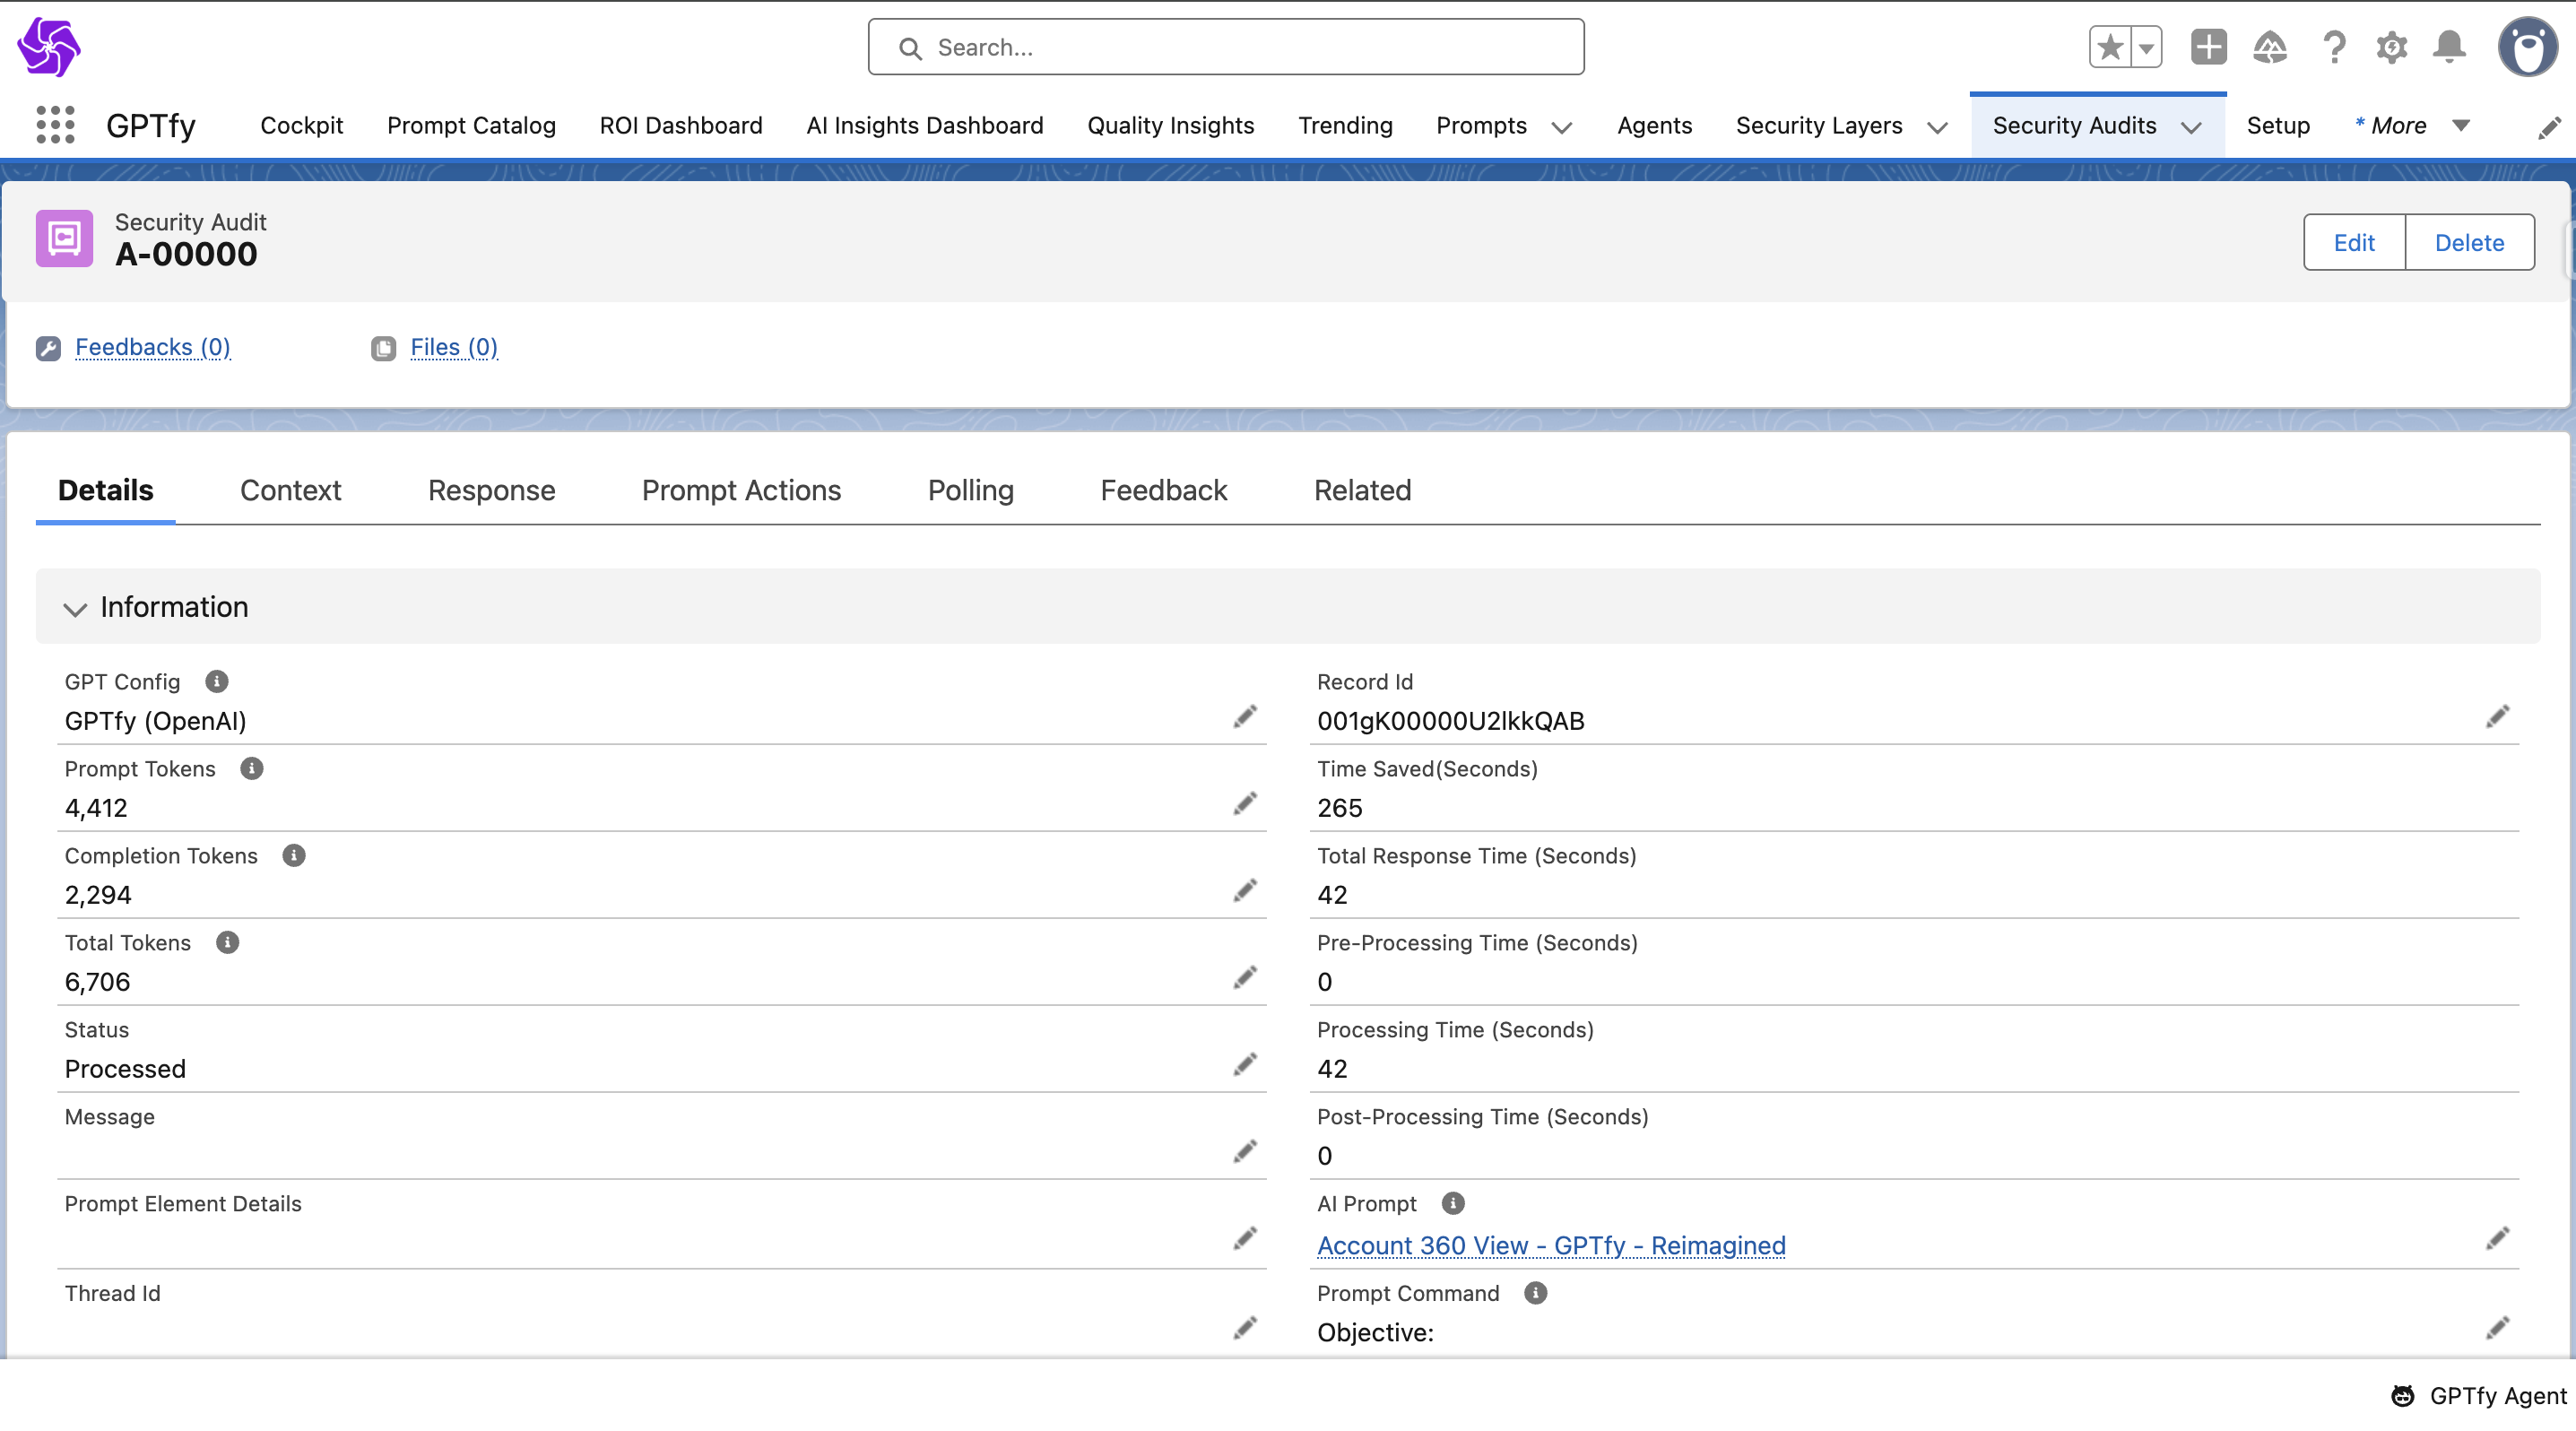2576x1431 pixels.
Task: Open the Prompt Actions tab
Action: tap(741, 490)
